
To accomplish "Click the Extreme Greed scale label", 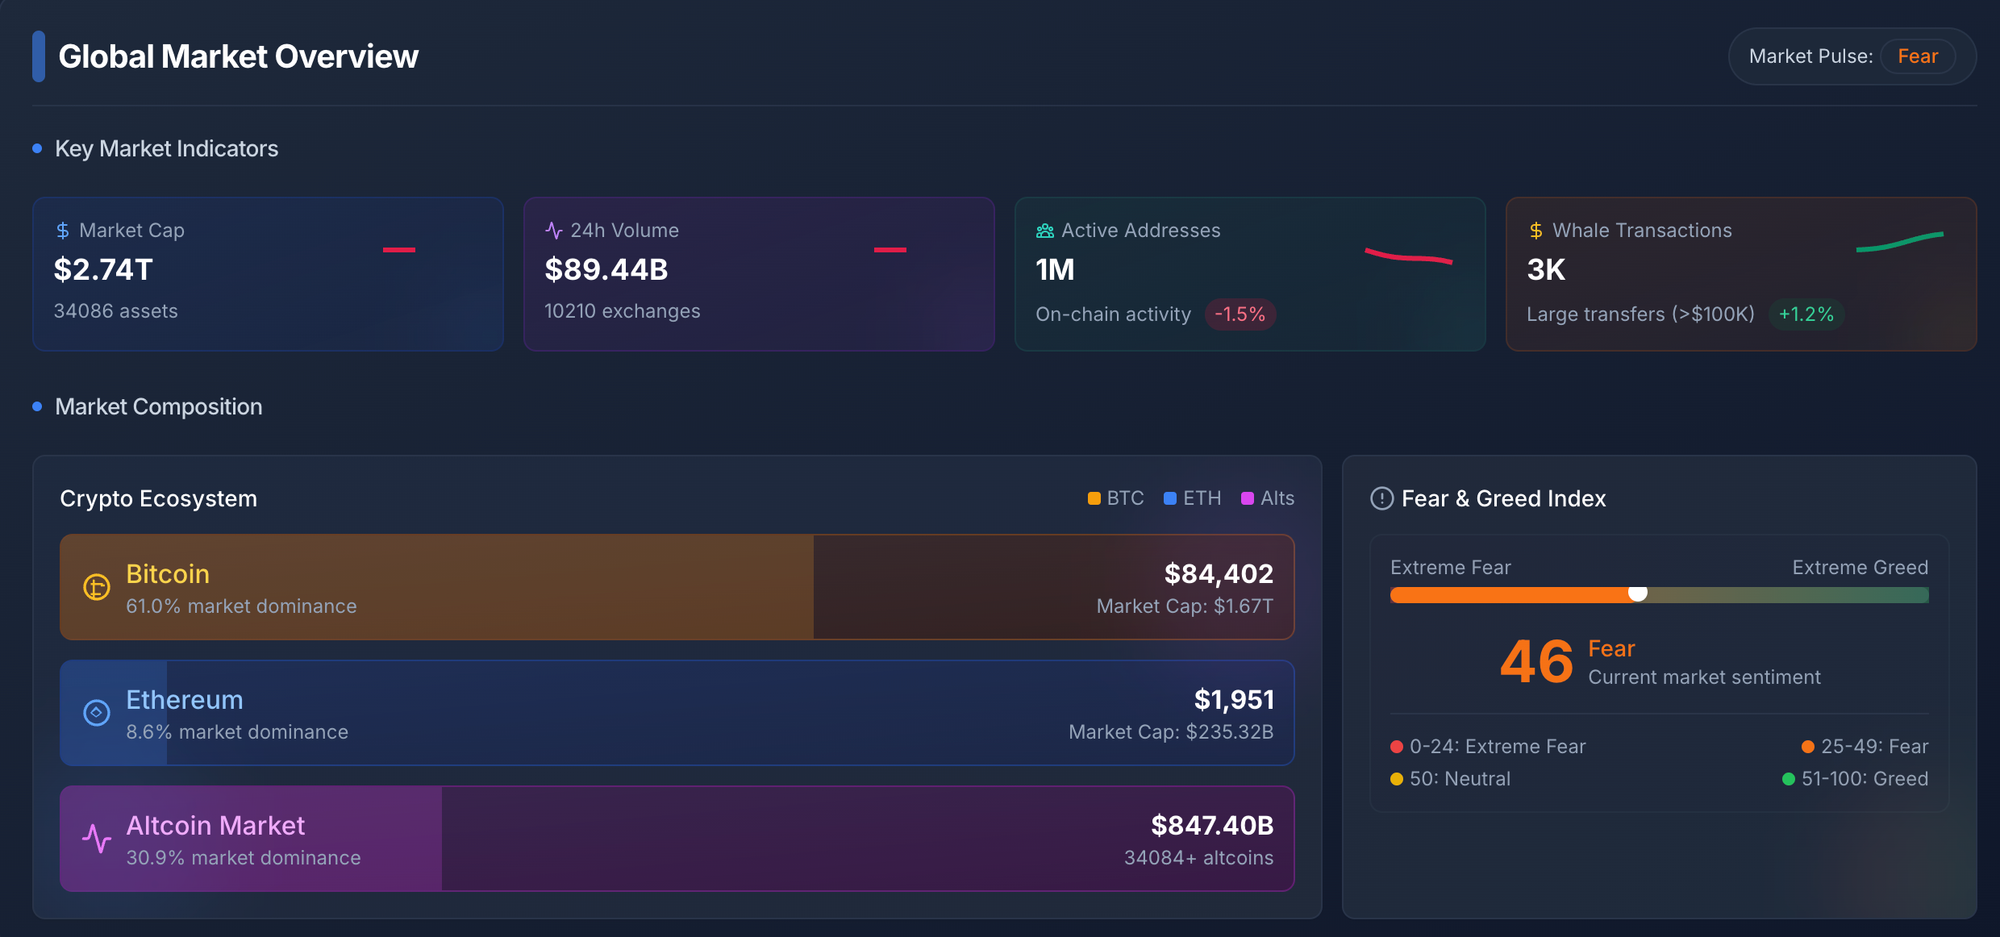I will pyautogui.click(x=1860, y=567).
